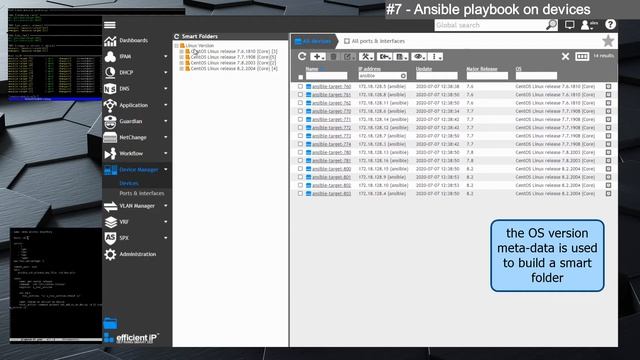Viewport: 640px width, 360px height.
Task: Clear filters with the X icon
Action: click(565, 56)
